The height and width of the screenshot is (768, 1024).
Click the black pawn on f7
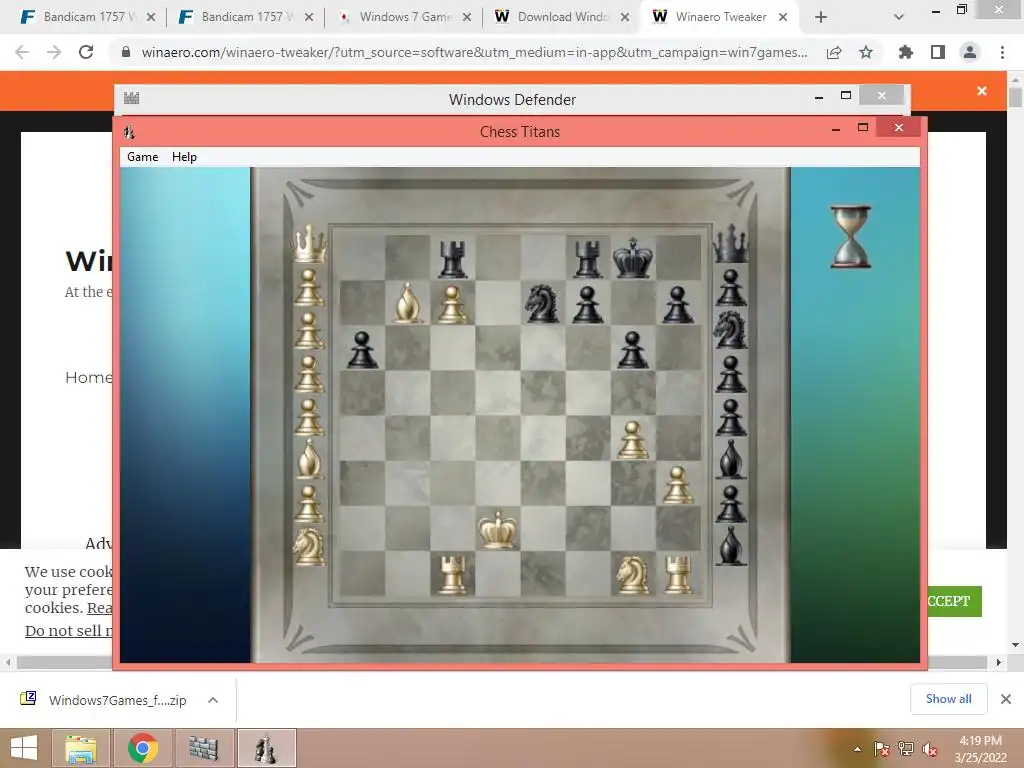click(588, 304)
